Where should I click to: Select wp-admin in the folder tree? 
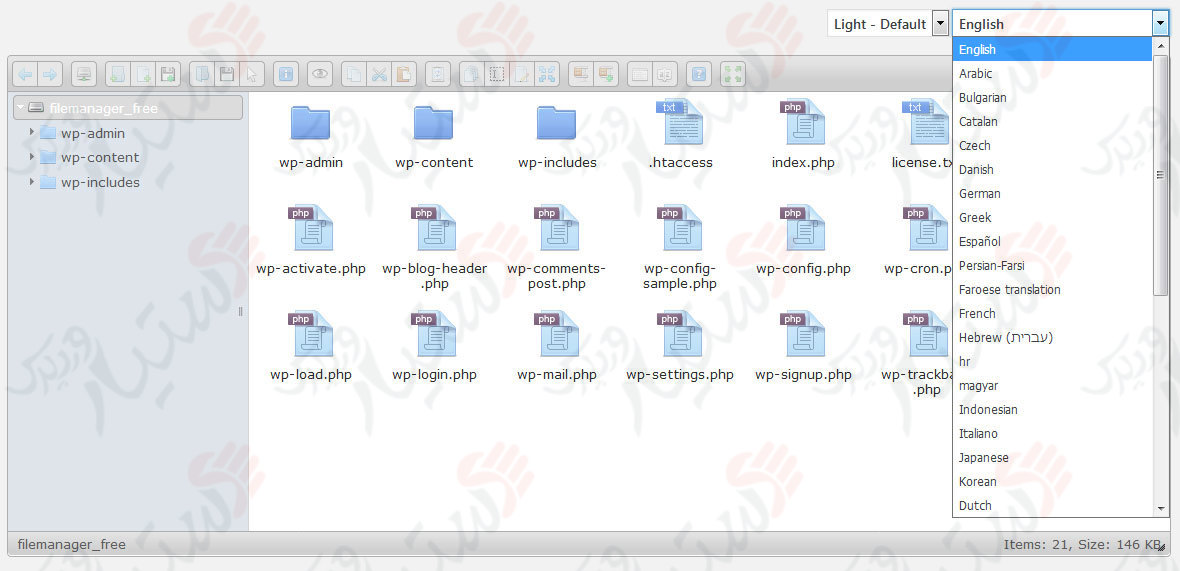[x=93, y=133]
